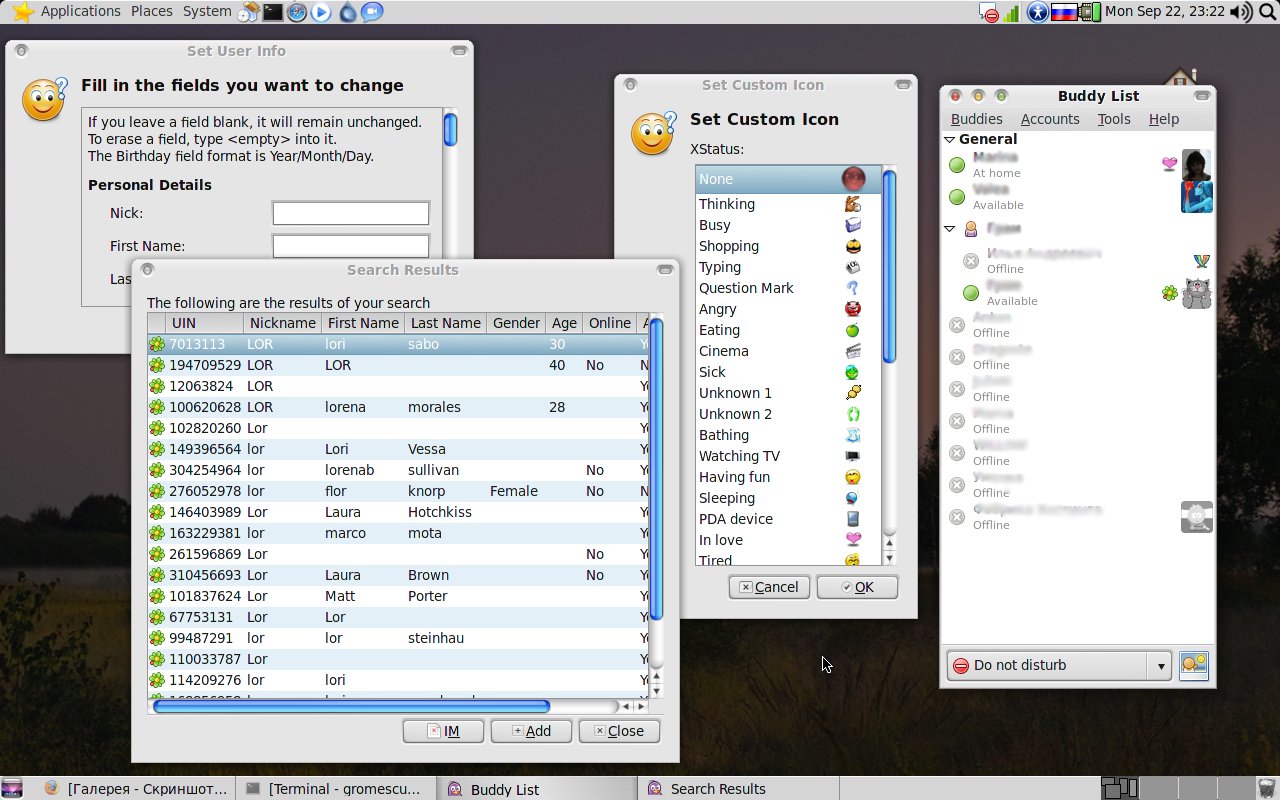The image size is (1280, 800).
Task: Select the Sick XStatus icon
Action: 852,372
